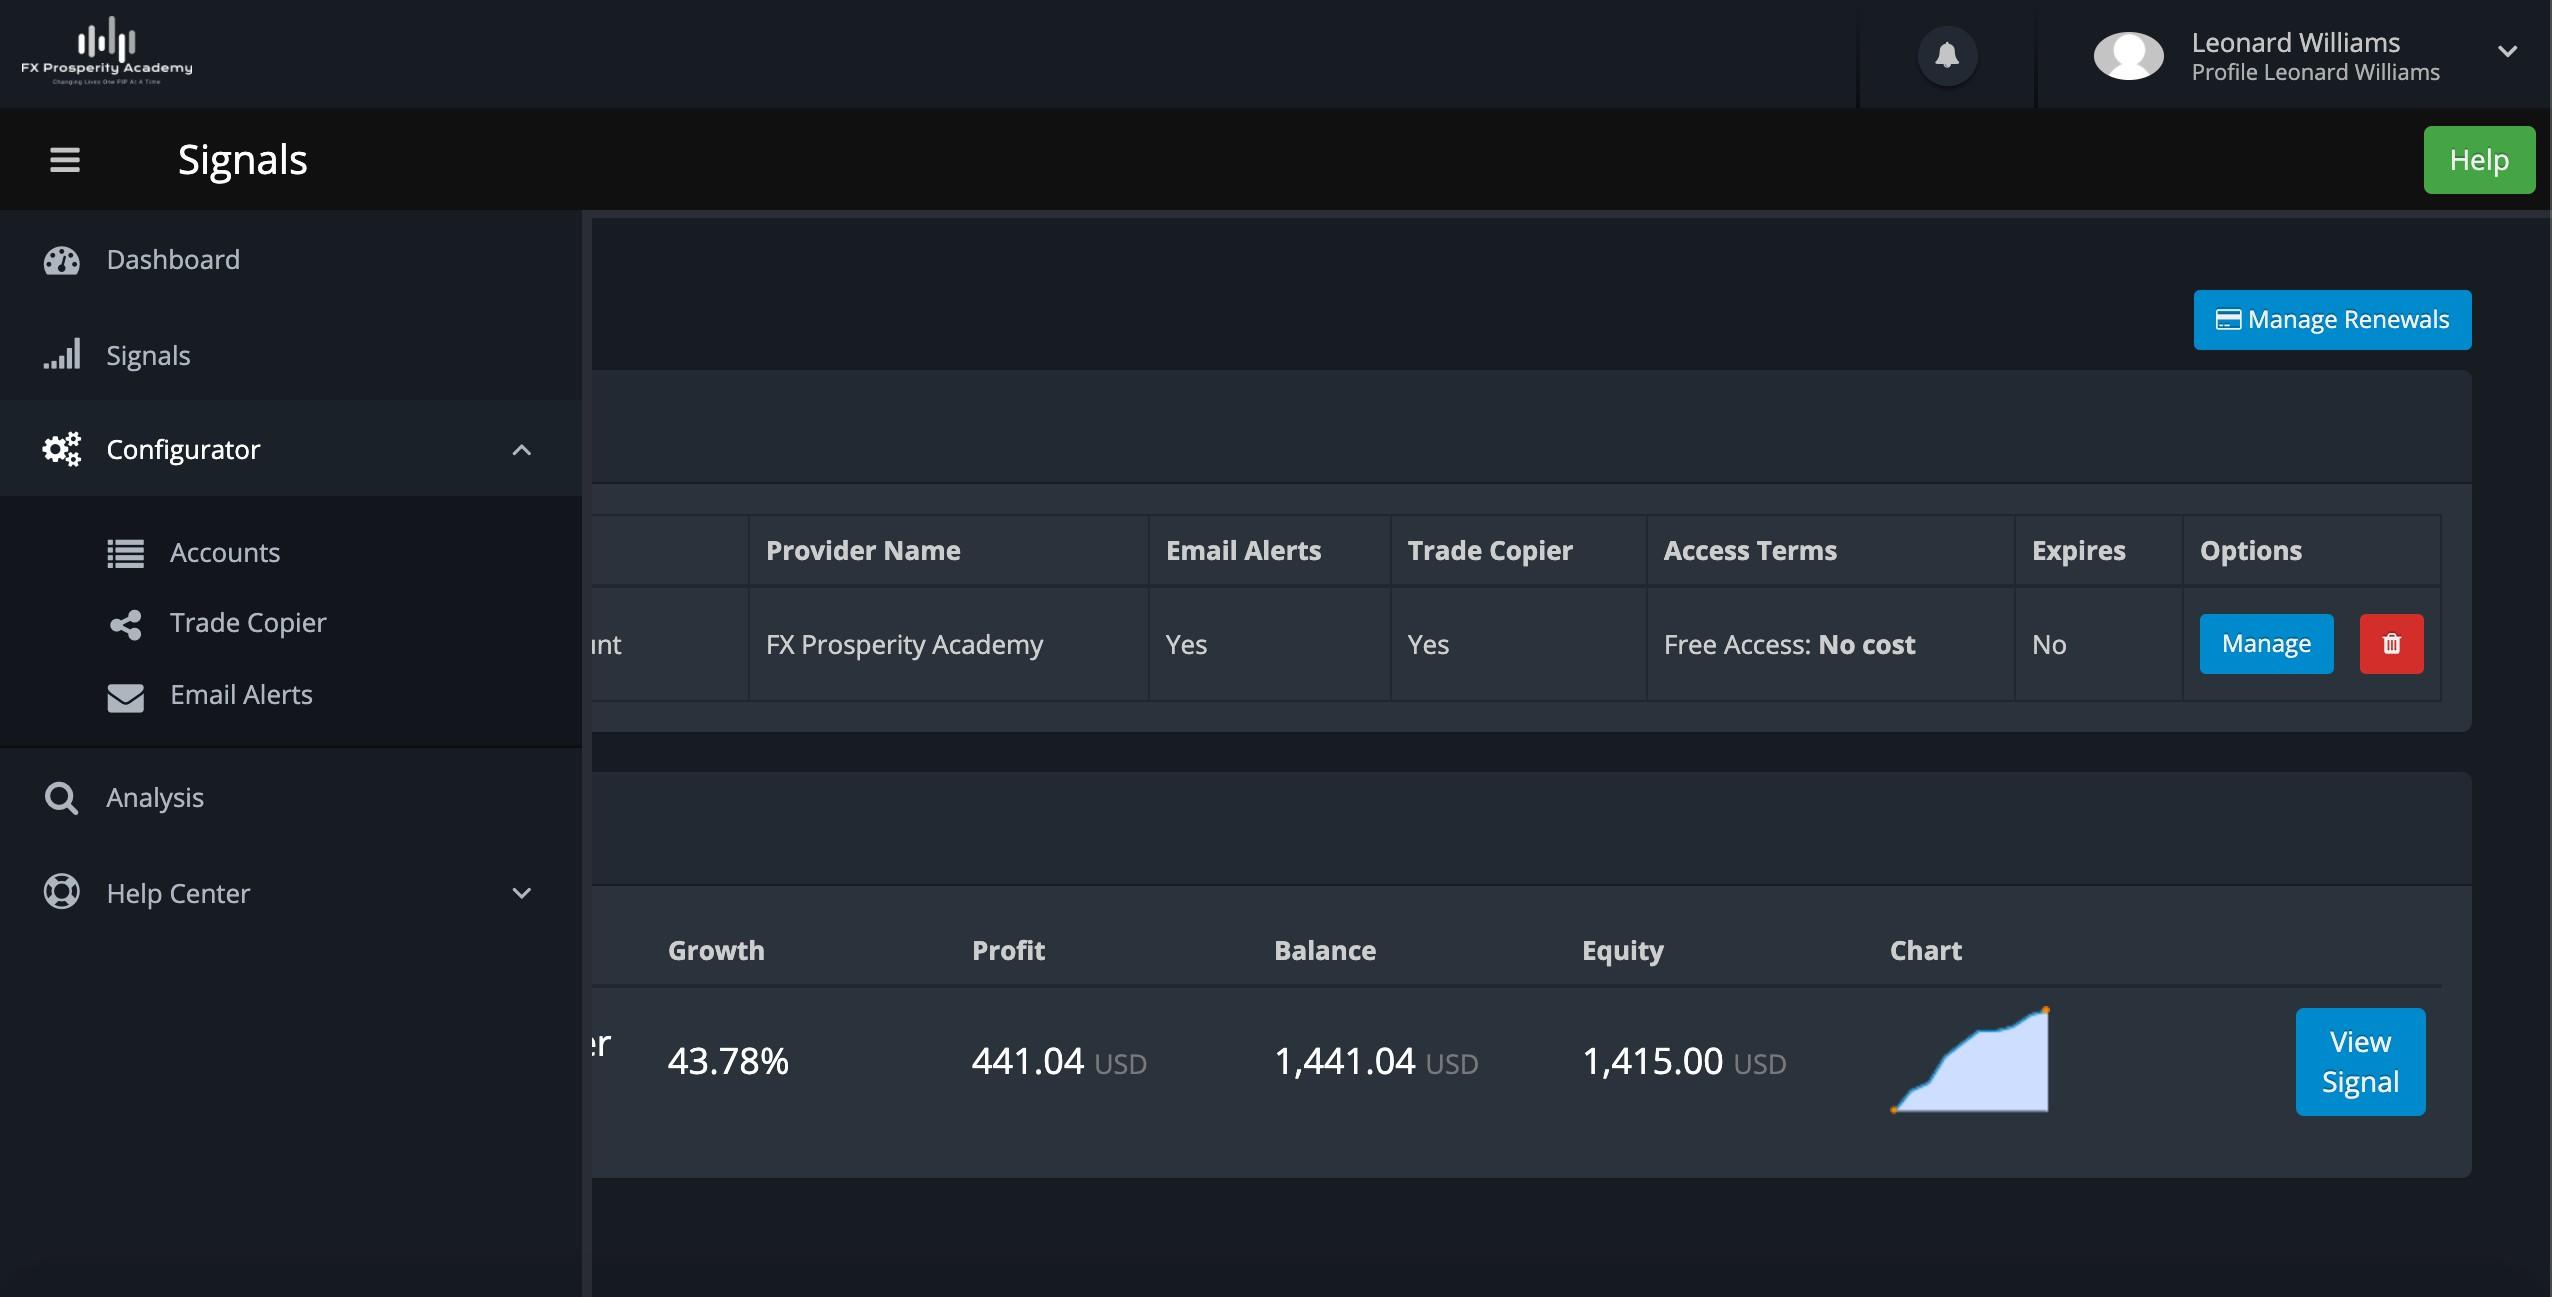Click the Analysis magnifier icon

point(61,798)
